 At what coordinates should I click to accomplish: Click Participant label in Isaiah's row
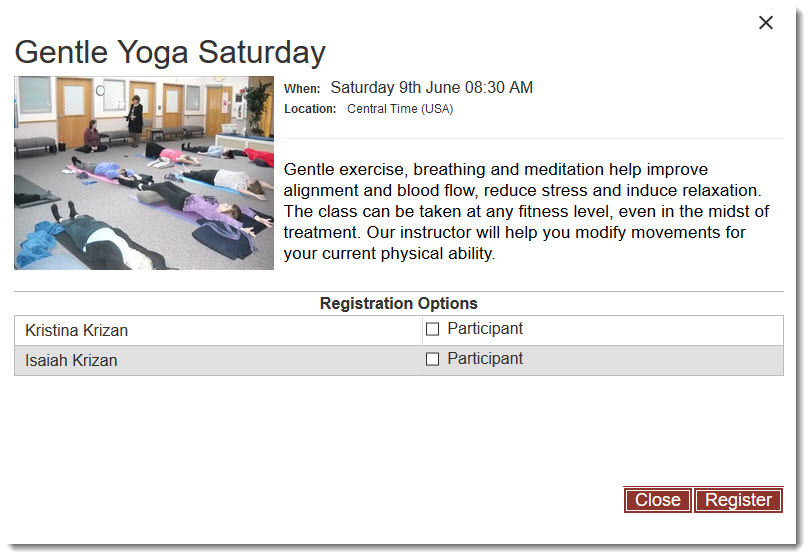click(x=485, y=359)
